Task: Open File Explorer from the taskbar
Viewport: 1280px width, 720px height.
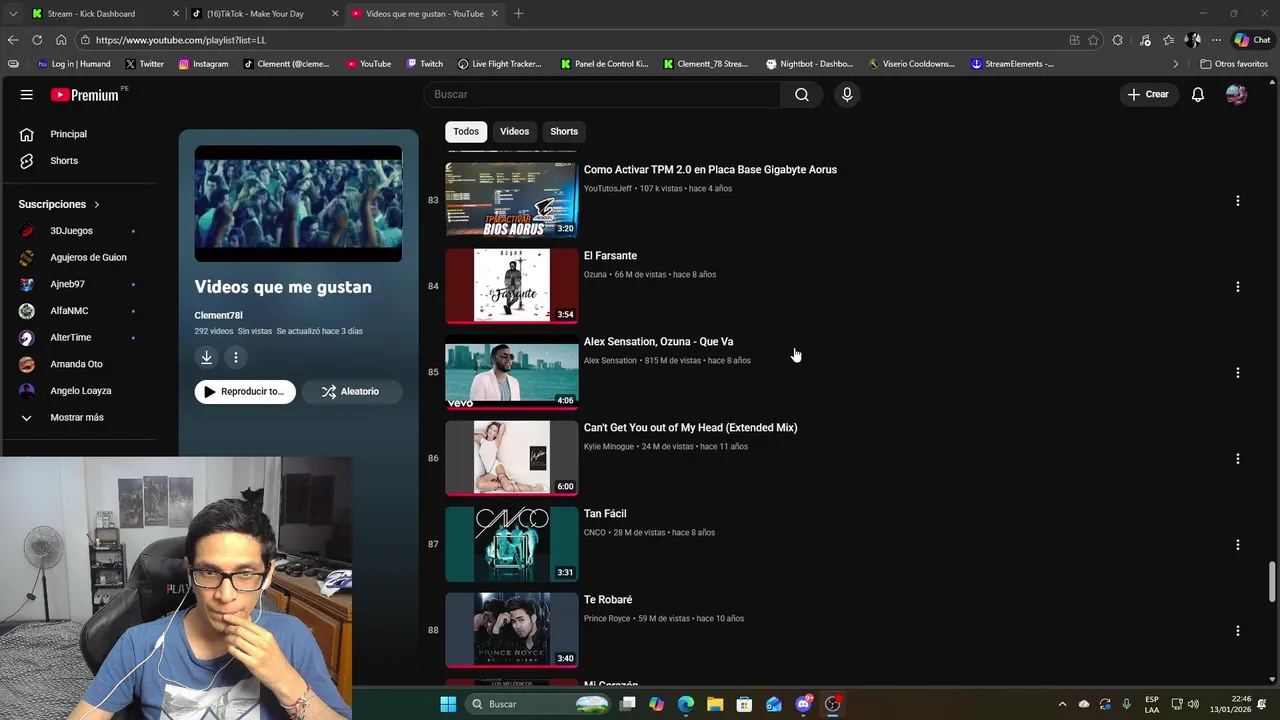Action: click(x=715, y=704)
